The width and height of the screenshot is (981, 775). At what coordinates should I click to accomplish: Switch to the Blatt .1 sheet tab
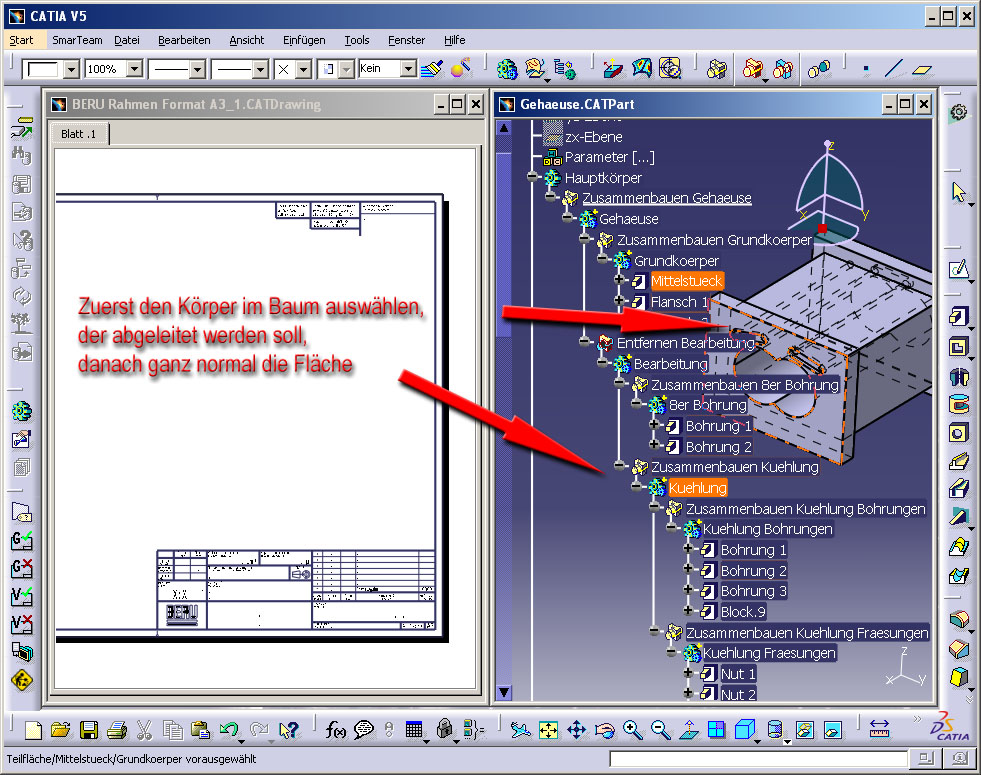79,134
